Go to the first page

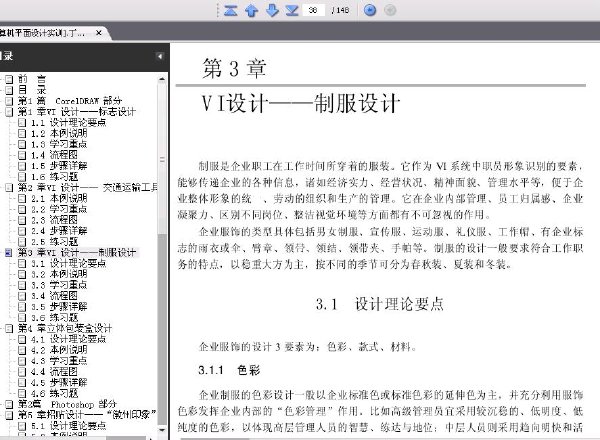tap(230, 10)
